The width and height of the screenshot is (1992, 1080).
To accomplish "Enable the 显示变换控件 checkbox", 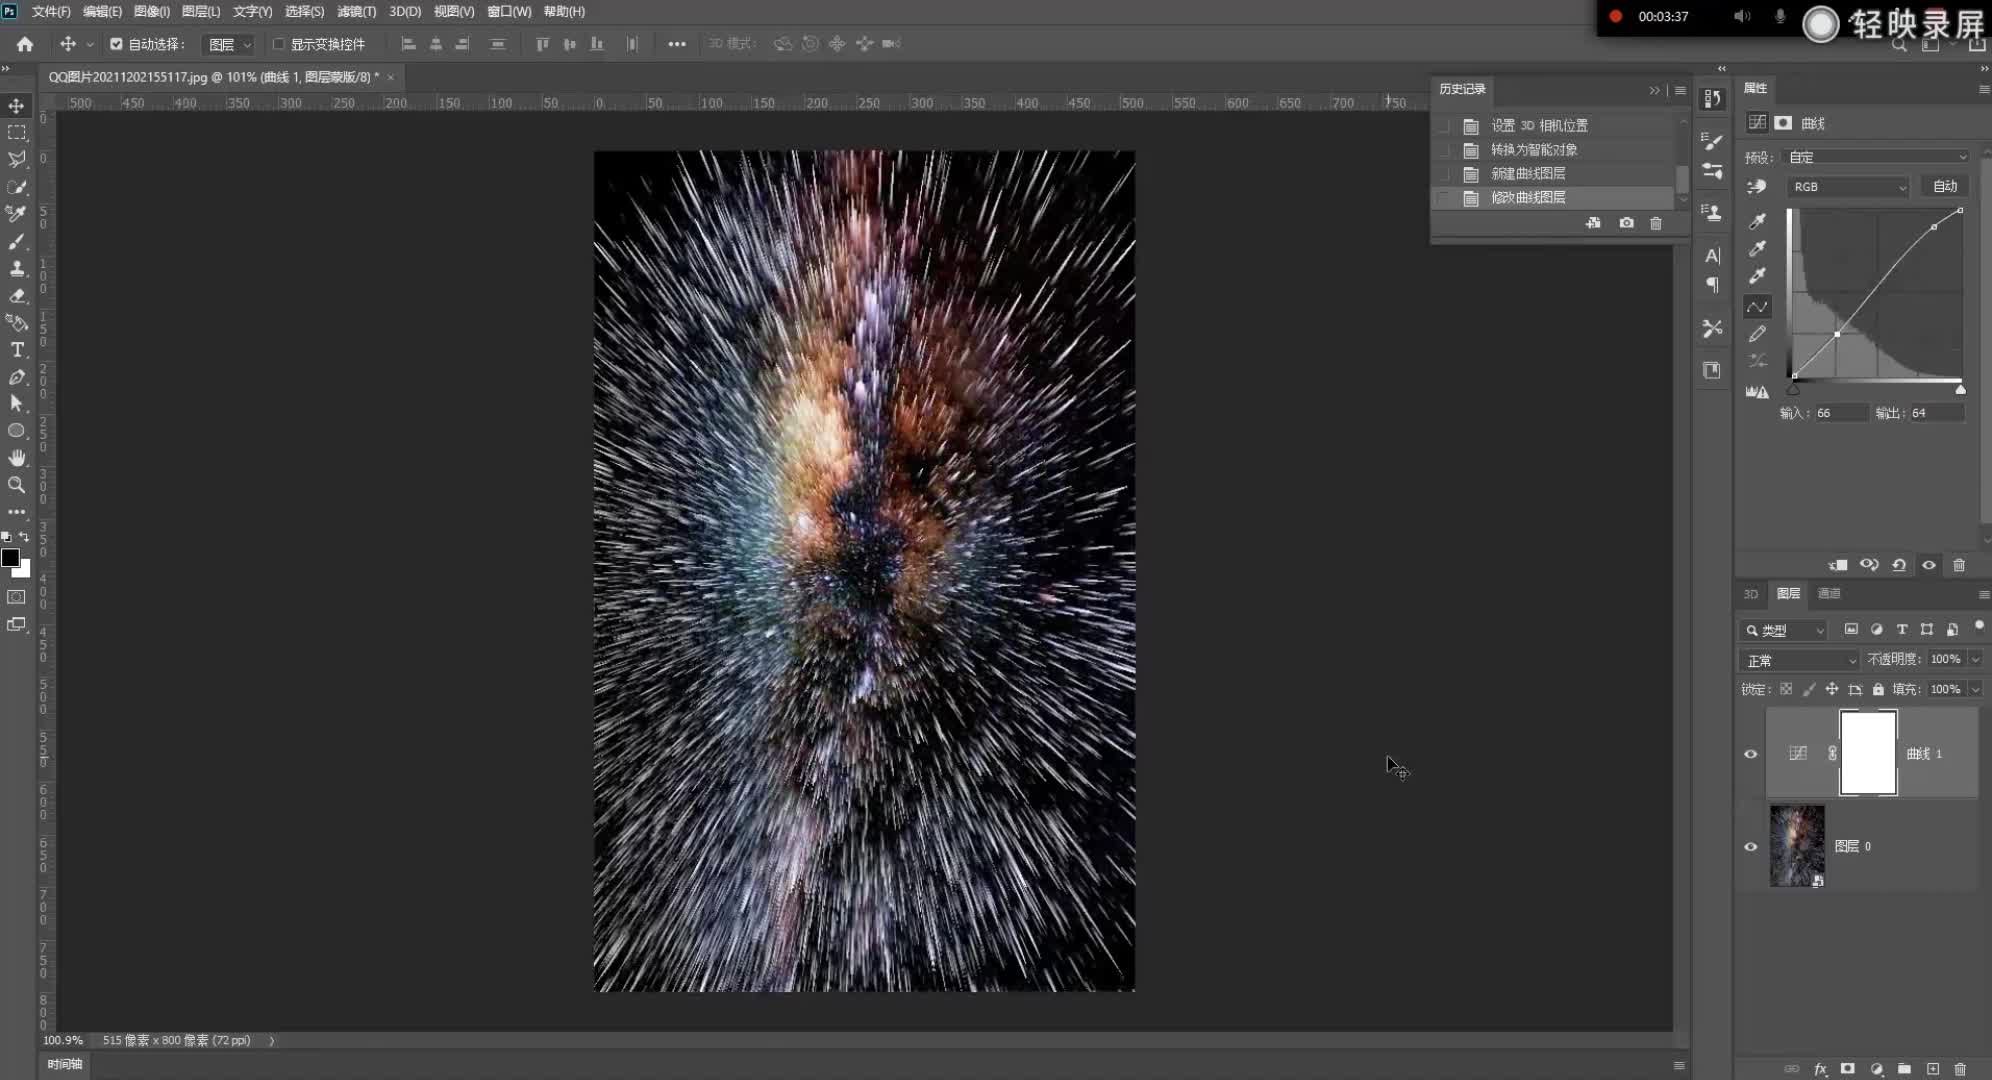I will [279, 44].
